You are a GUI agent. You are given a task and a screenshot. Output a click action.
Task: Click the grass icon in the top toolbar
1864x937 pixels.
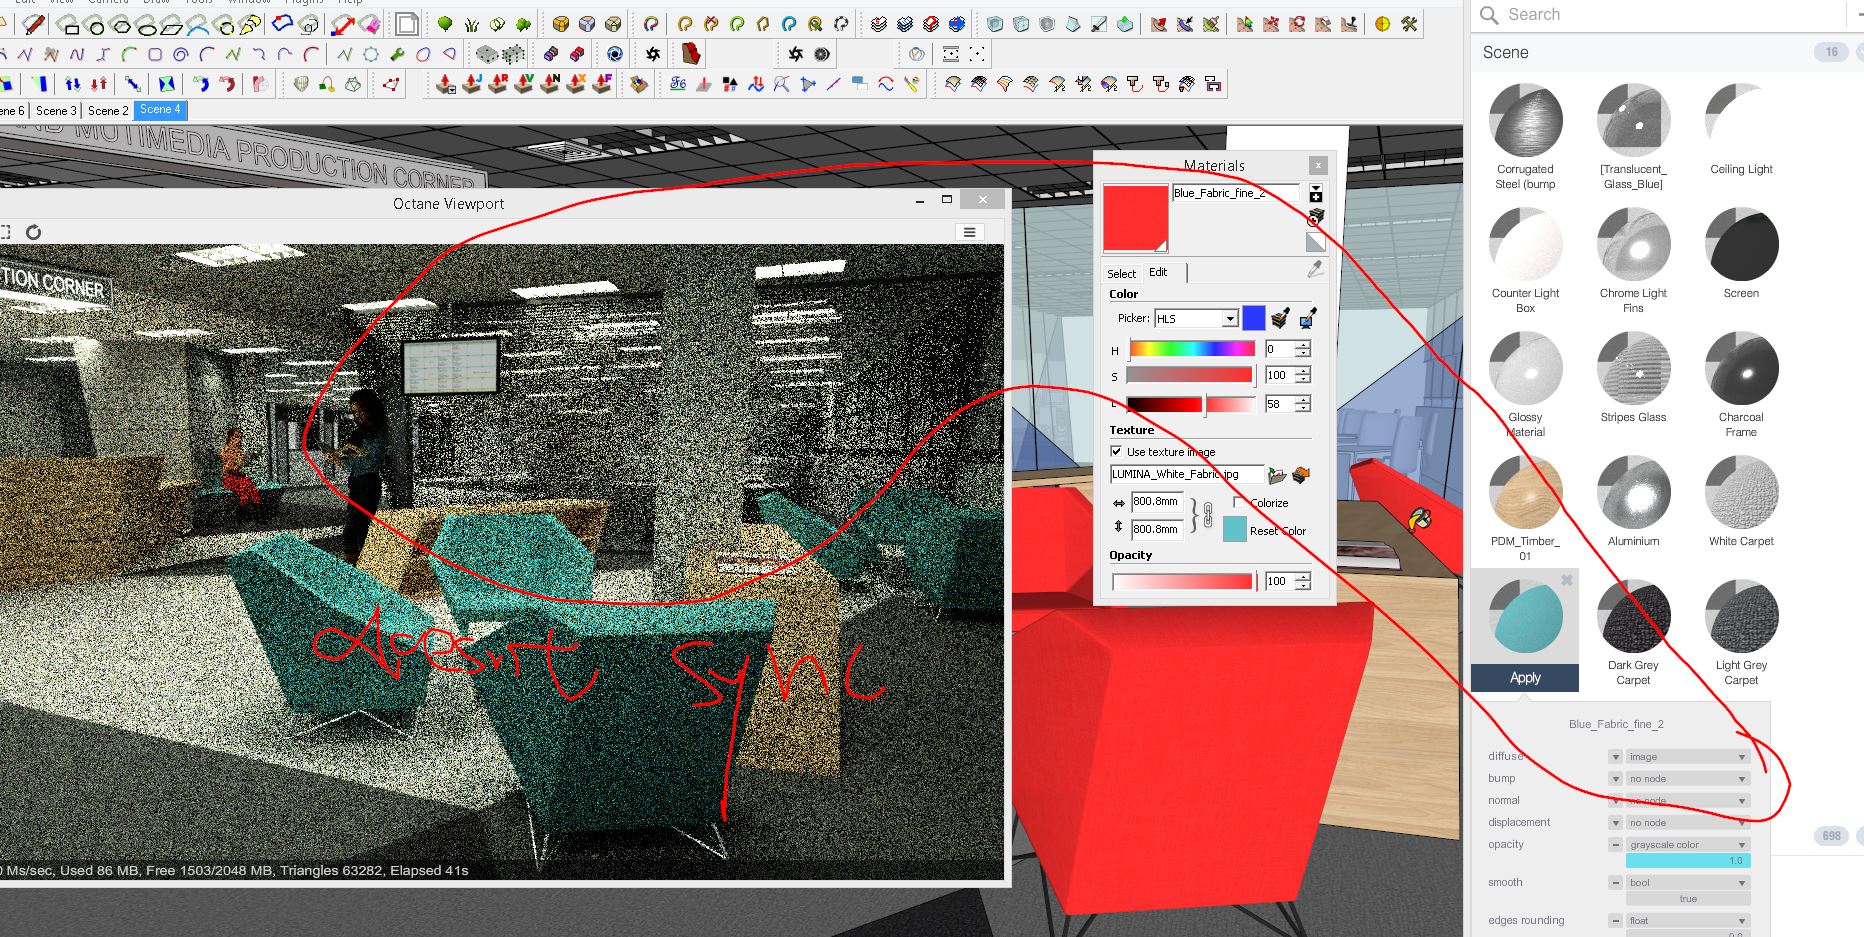pos(471,24)
